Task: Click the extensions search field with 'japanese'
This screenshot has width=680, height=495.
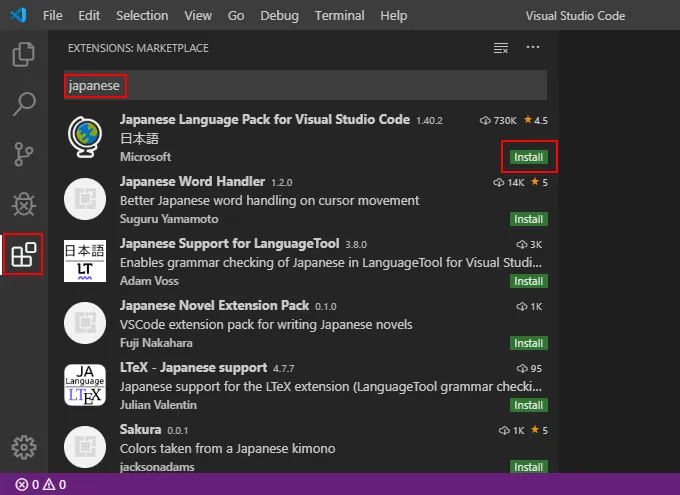Action: click(x=305, y=85)
